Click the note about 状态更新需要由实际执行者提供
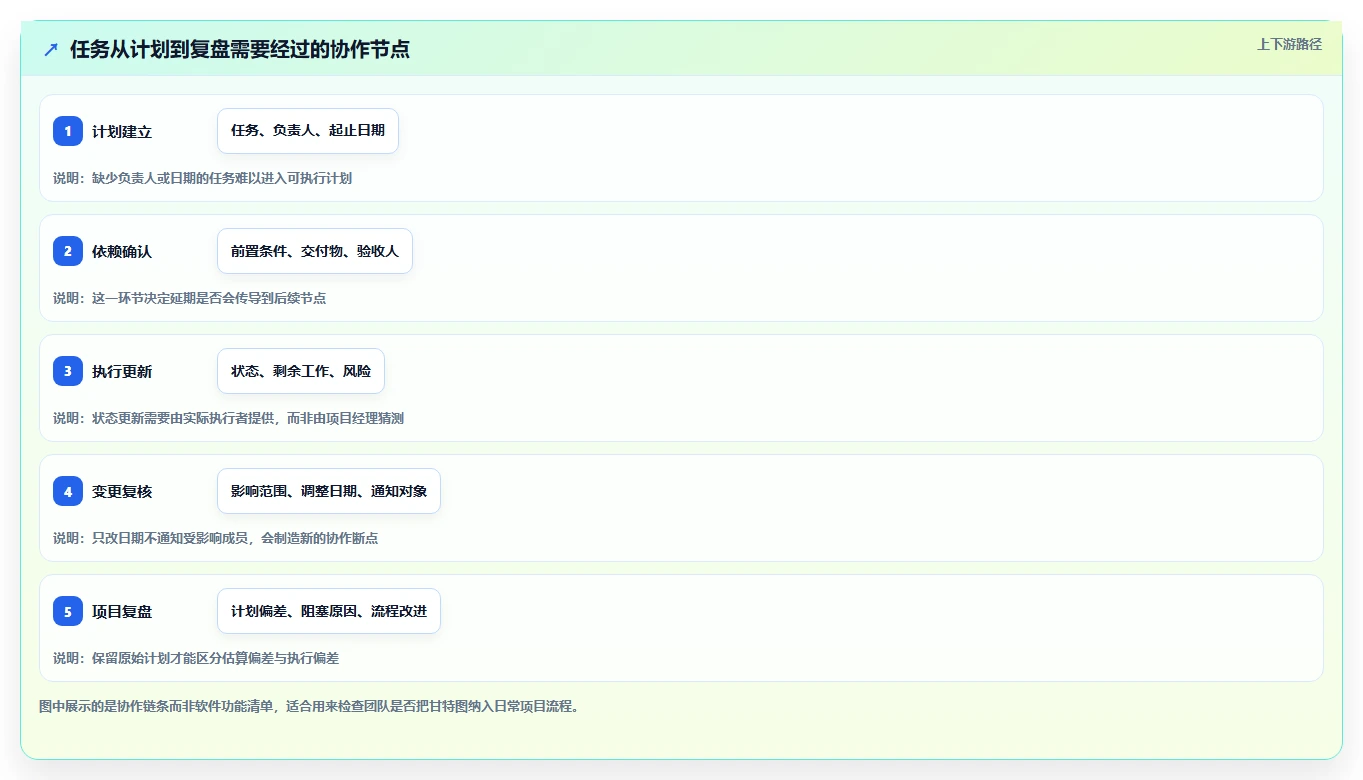This screenshot has height=780, width=1363. [x=228, y=418]
